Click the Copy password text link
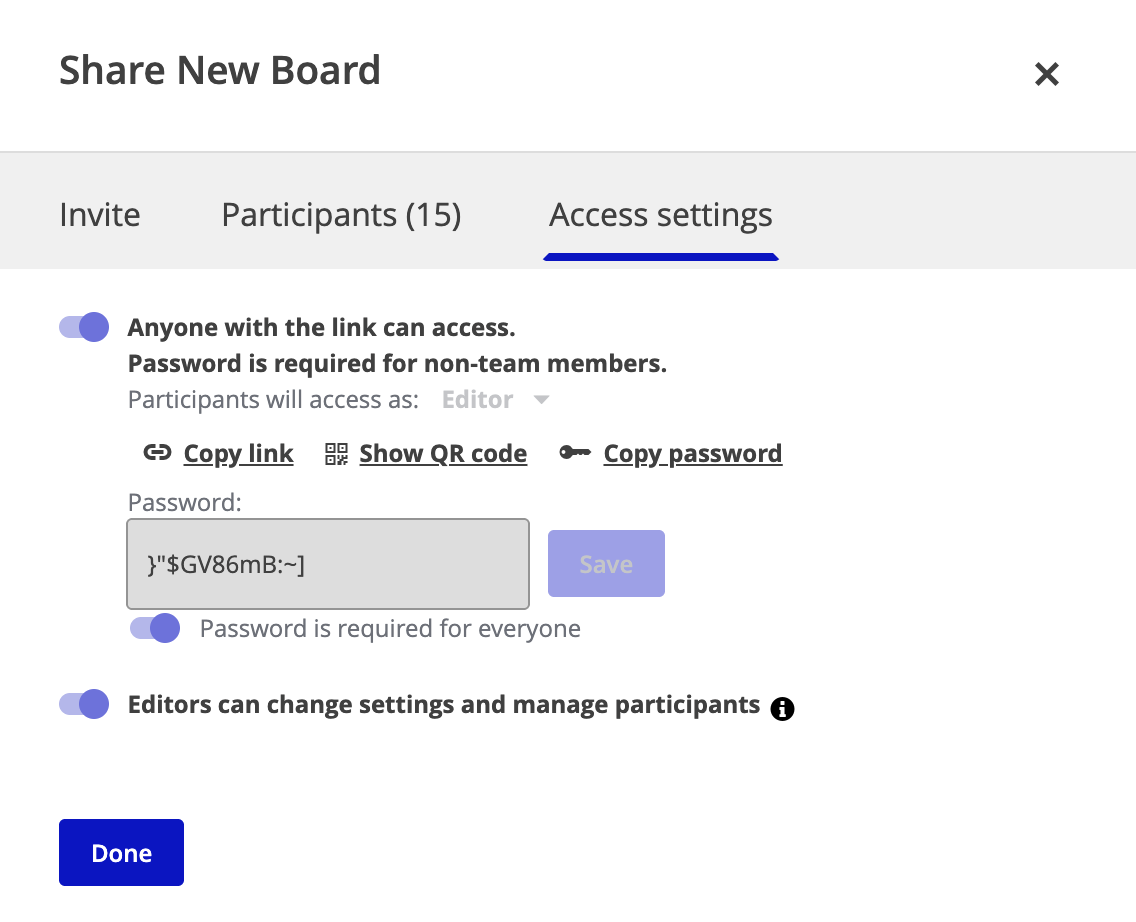 692,454
